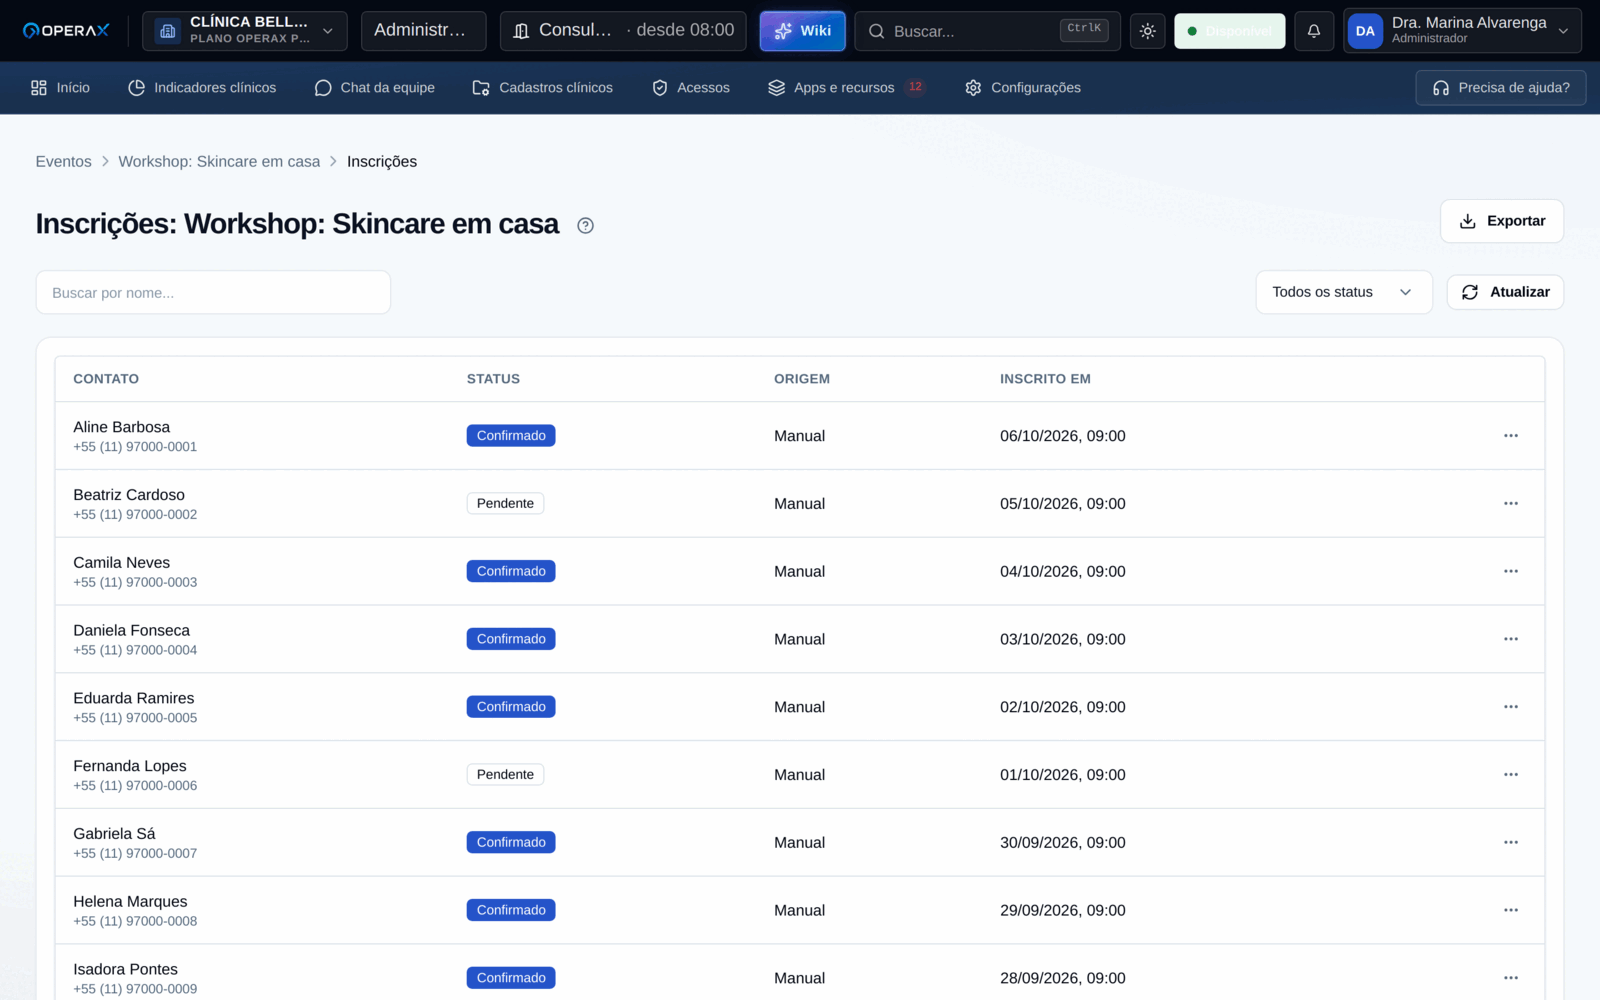Open the Acessos menu item
Screen dimensions: 1600x1000
coord(690,88)
